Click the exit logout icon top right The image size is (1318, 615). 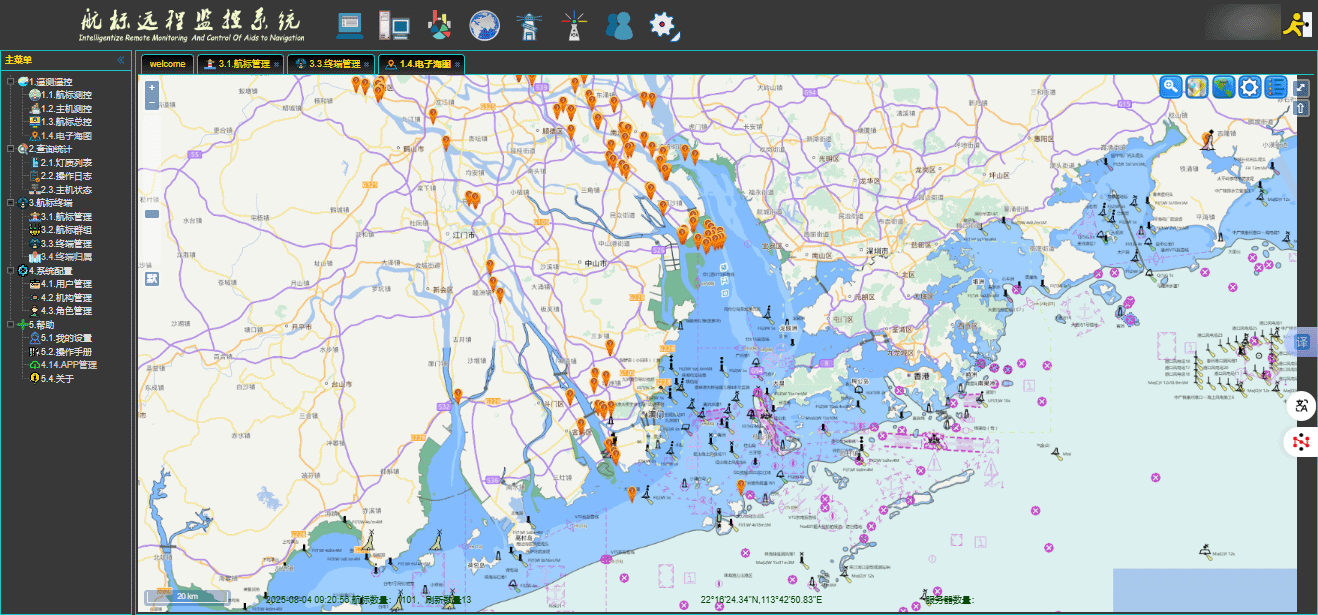1297,26
